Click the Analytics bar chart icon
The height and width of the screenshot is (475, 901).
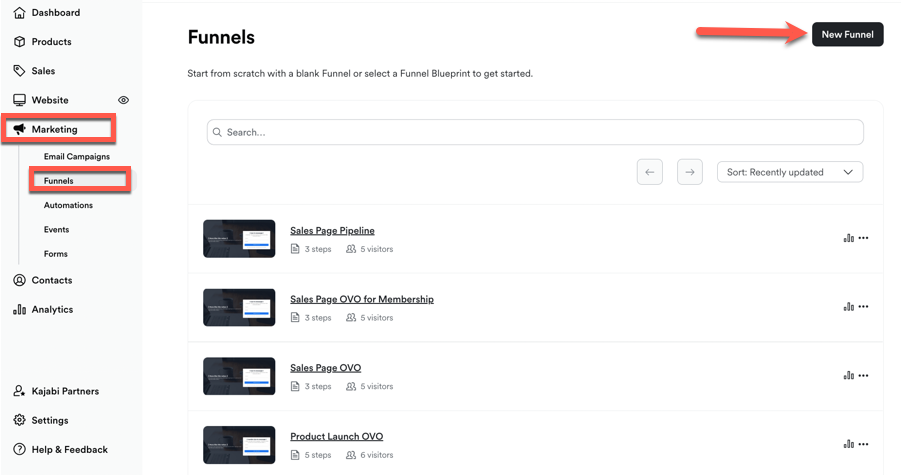19,309
